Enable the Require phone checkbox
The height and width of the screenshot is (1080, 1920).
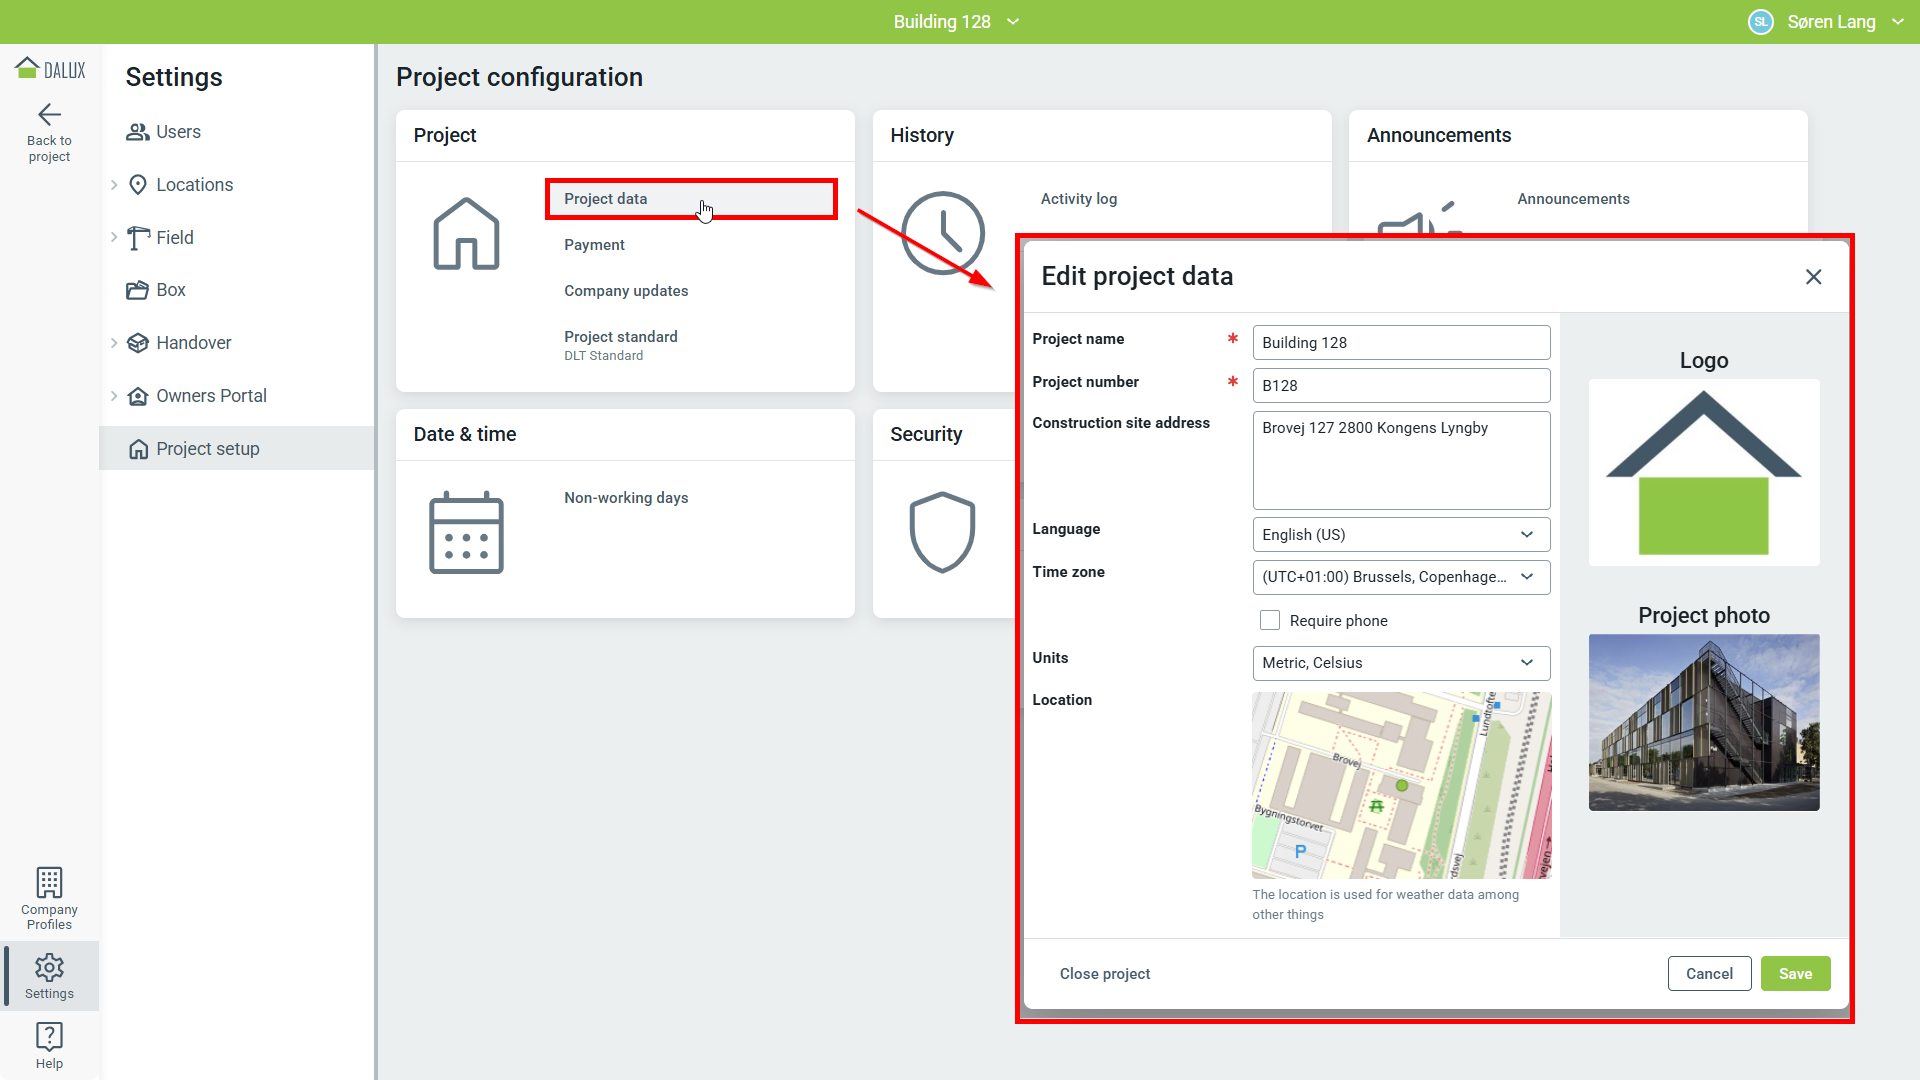pyautogui.click(x=1270, y=620)
